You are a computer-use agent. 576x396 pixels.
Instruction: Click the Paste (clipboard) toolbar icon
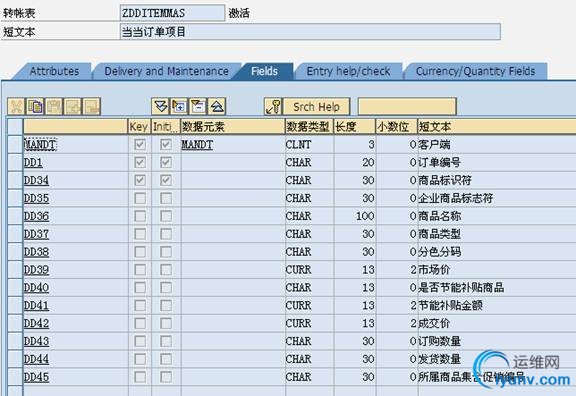coord(54,107)
